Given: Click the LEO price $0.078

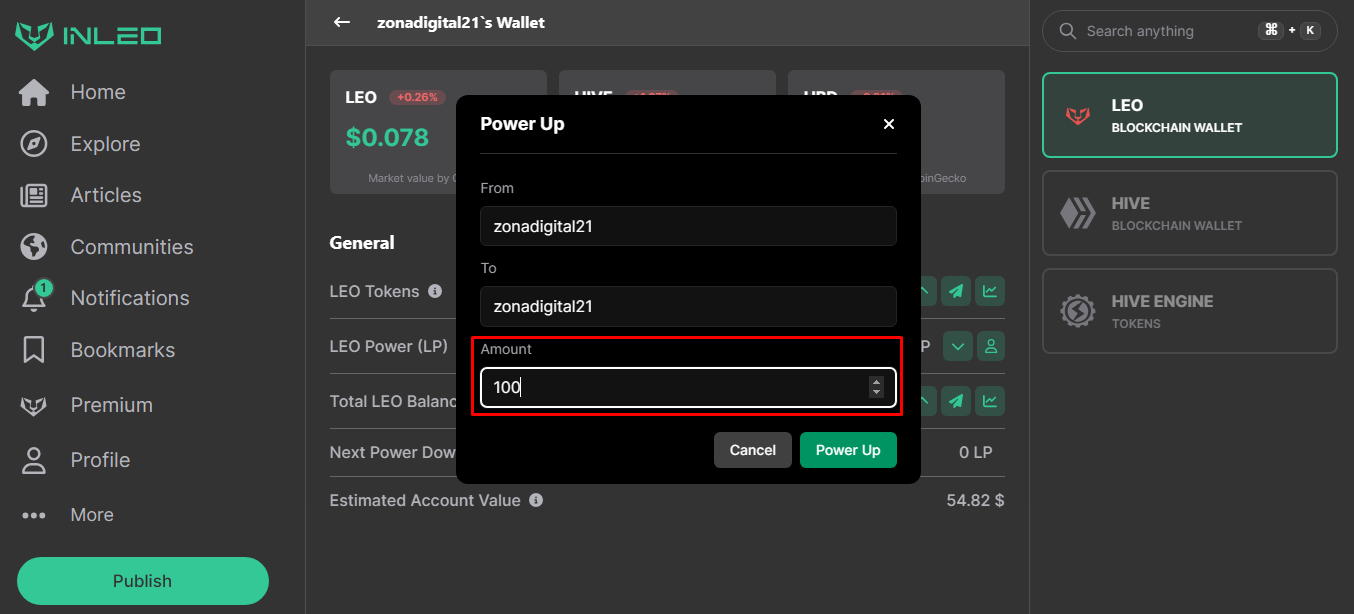Looking at the screenshot, I should [x=387, y=137].
